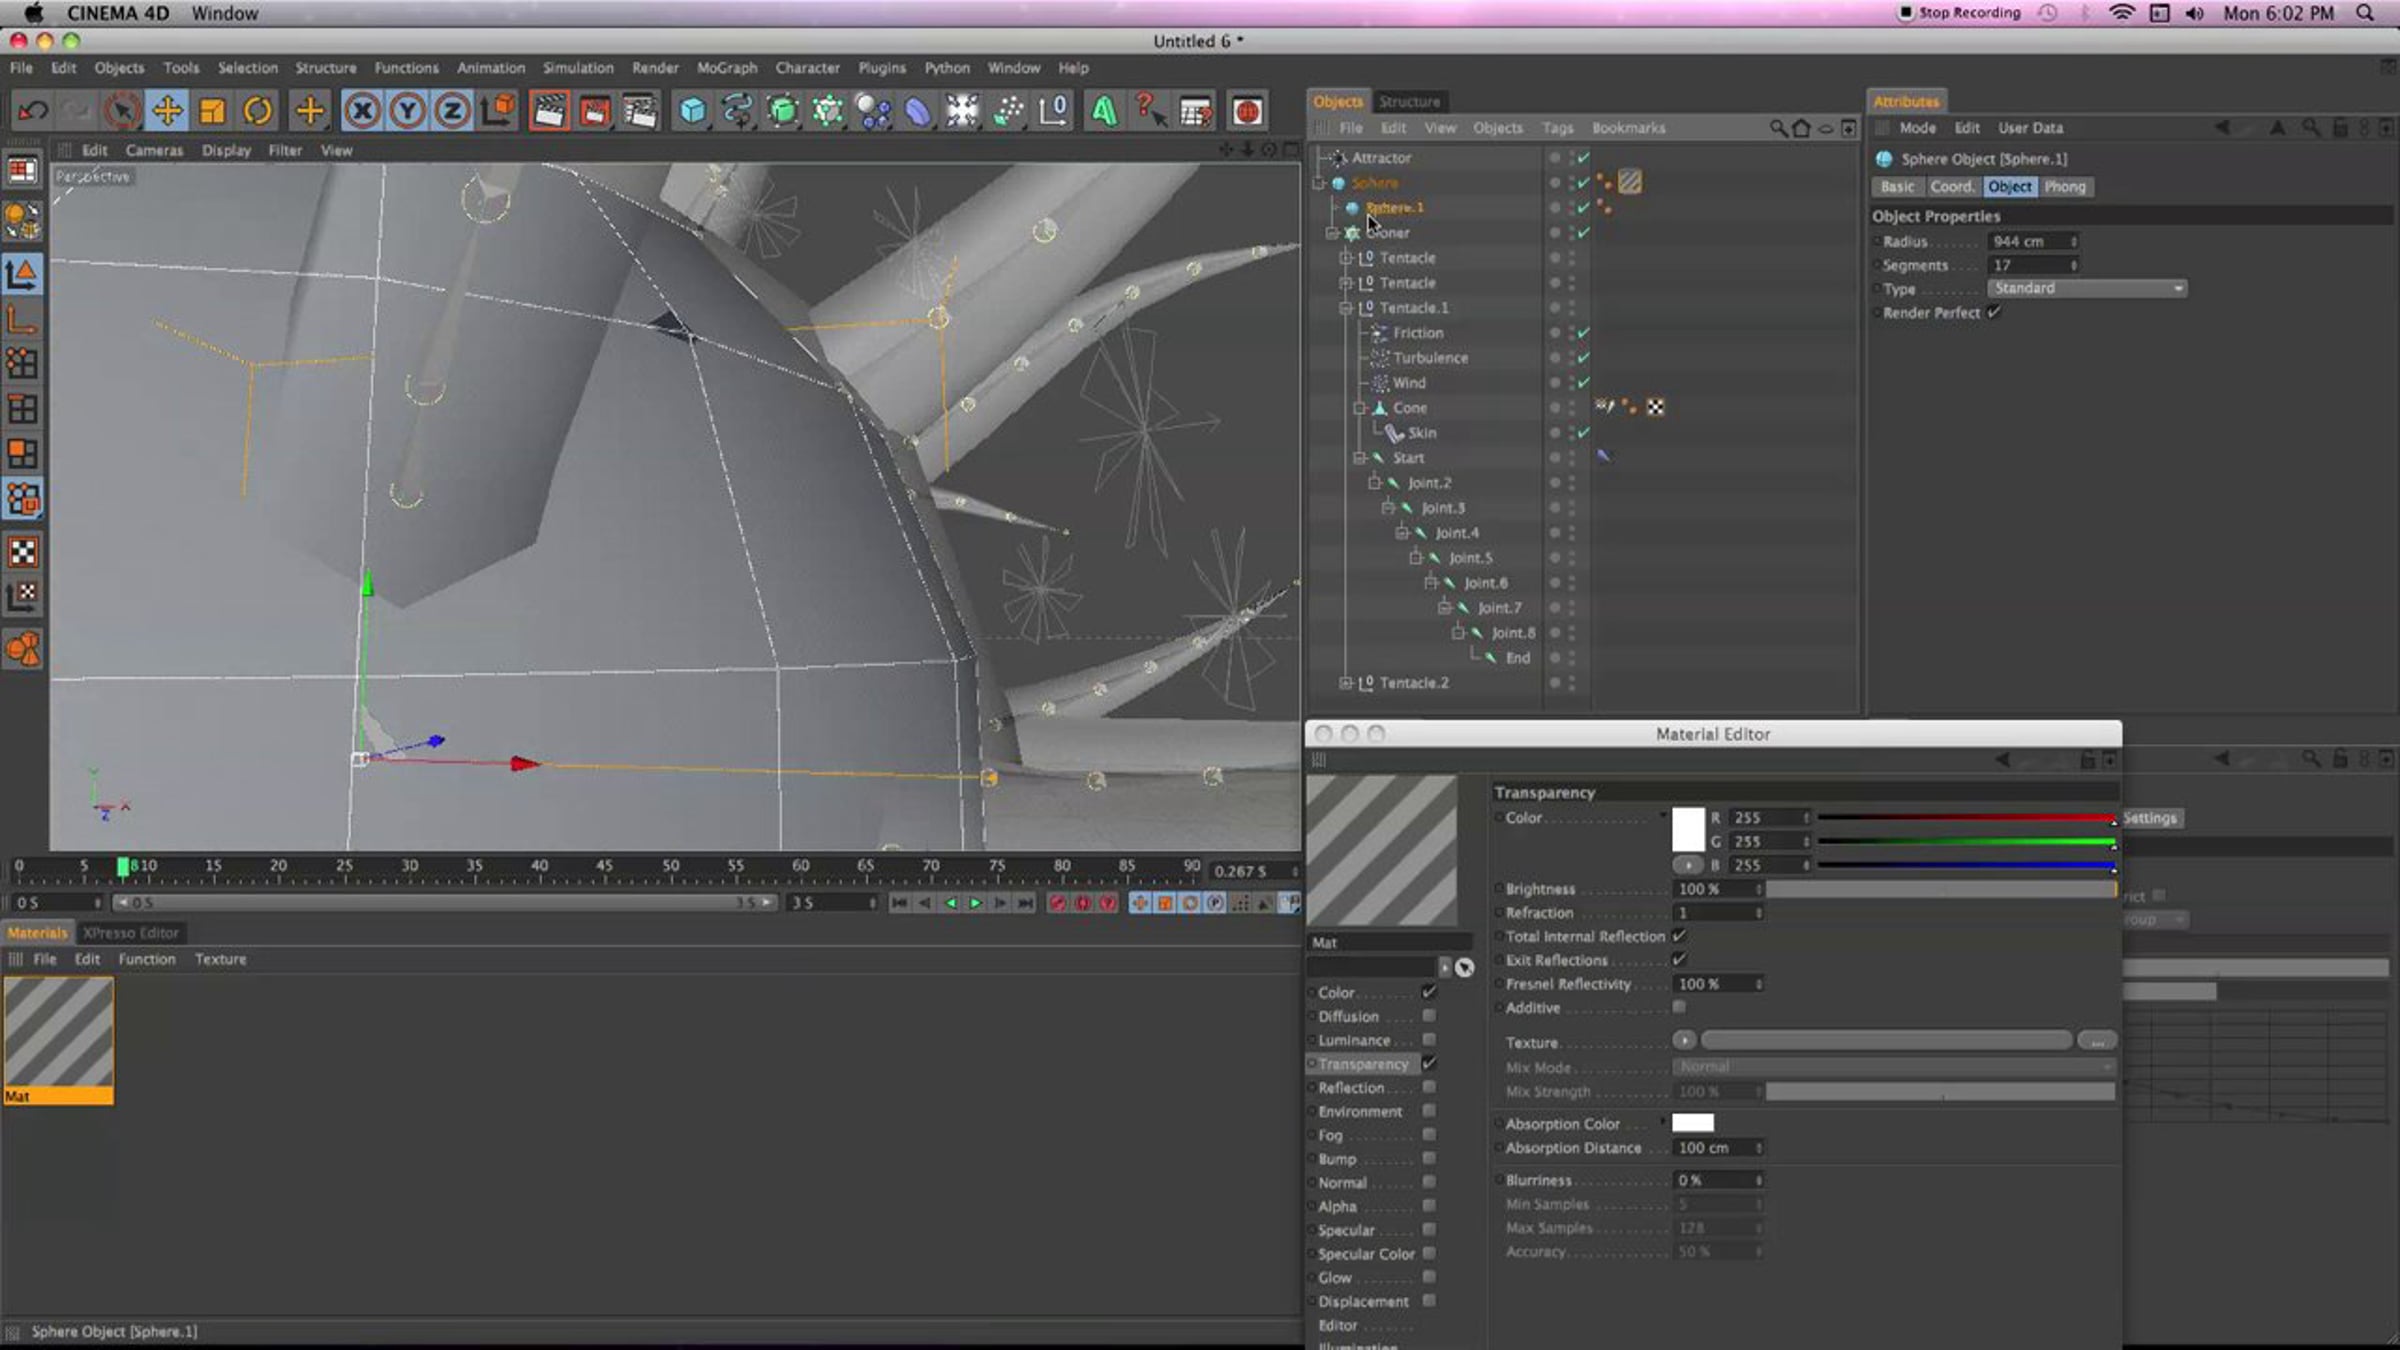2400x1350 pixels.
Task: Toggle Render Perfect checkbox
Action: click(1994, 312)
